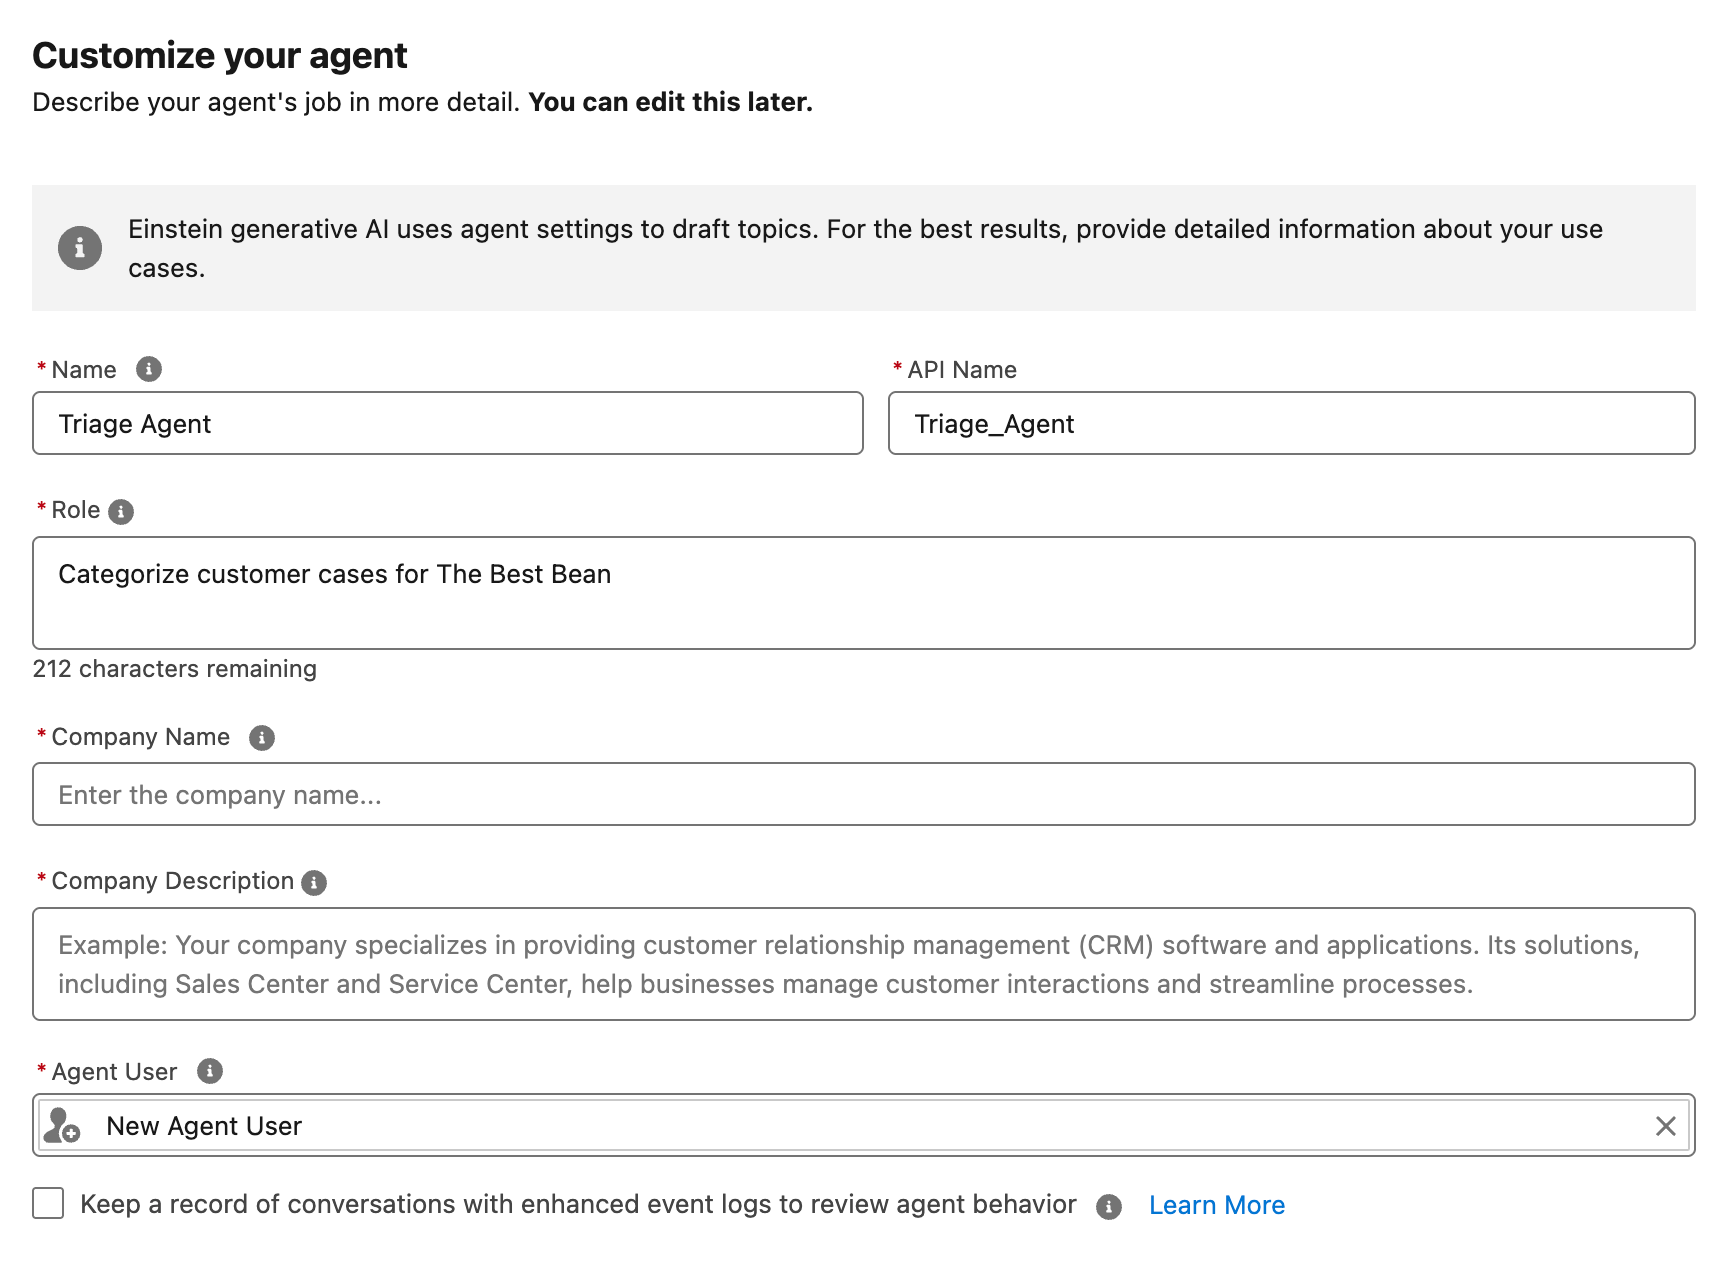Enable enhanced event logs checkbox
1730x1268 pixels.
[48, 1203]
